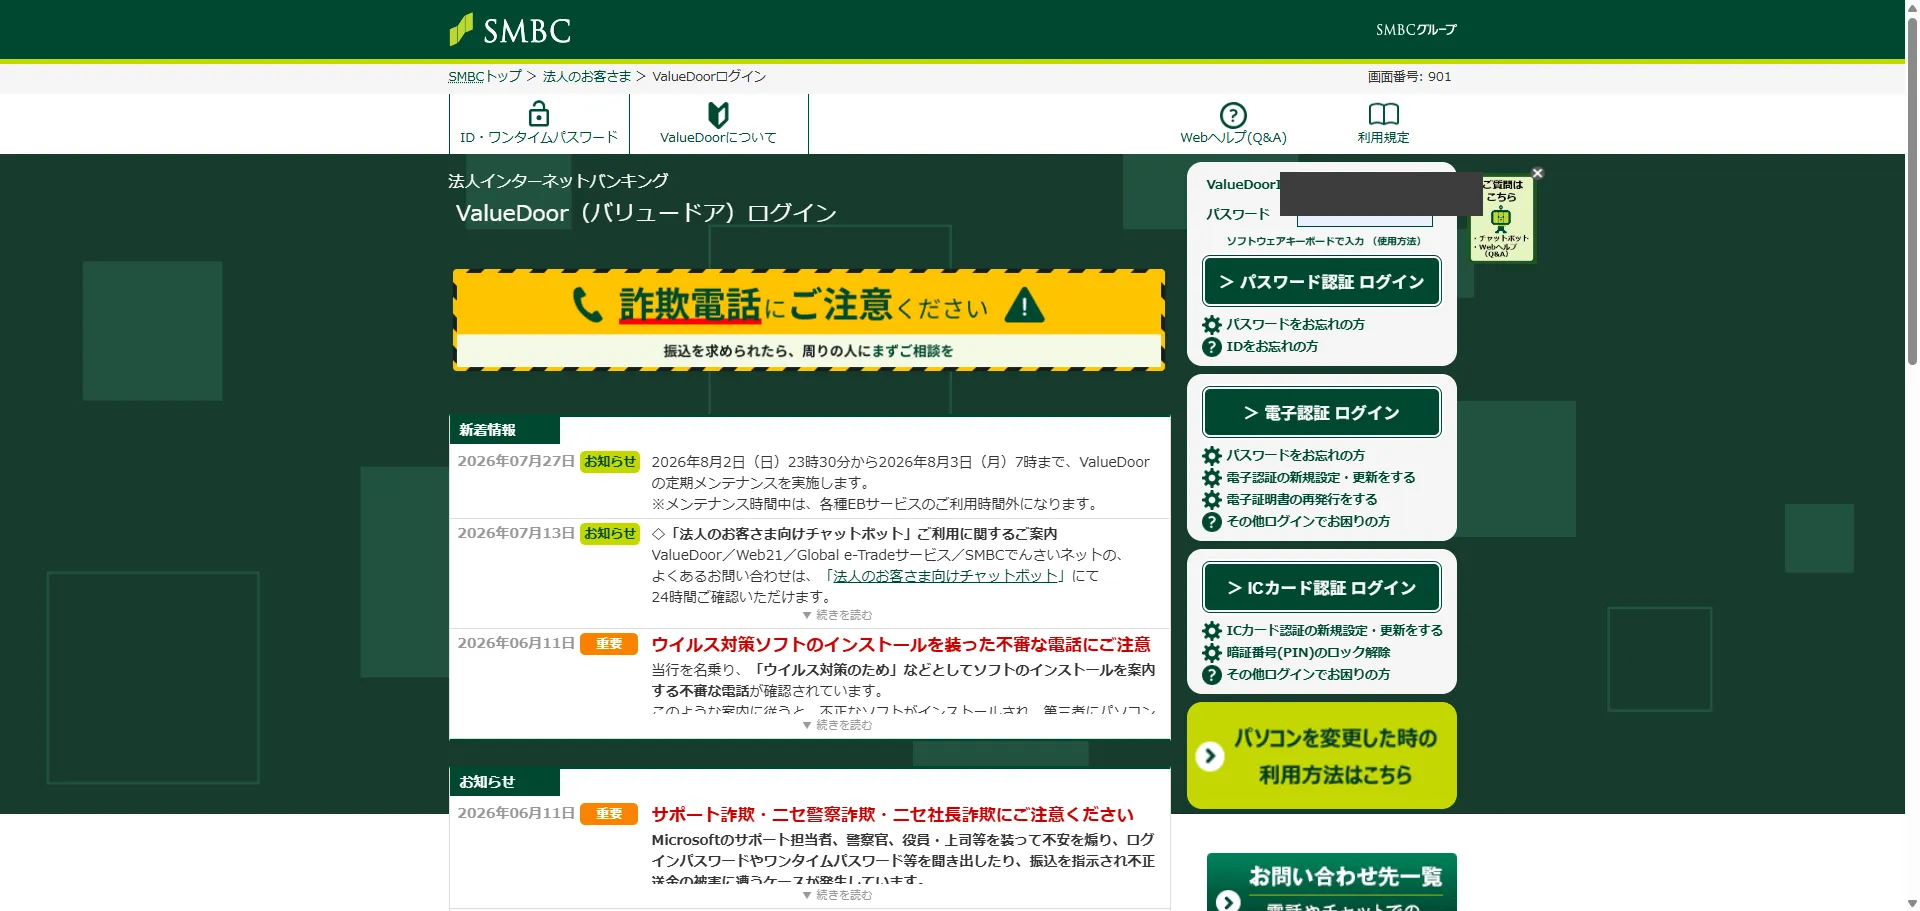Viewport: 1920px width, 911px height.
Task: Click the ICカード認証 ログイン button
Action: pos(1321,588)
